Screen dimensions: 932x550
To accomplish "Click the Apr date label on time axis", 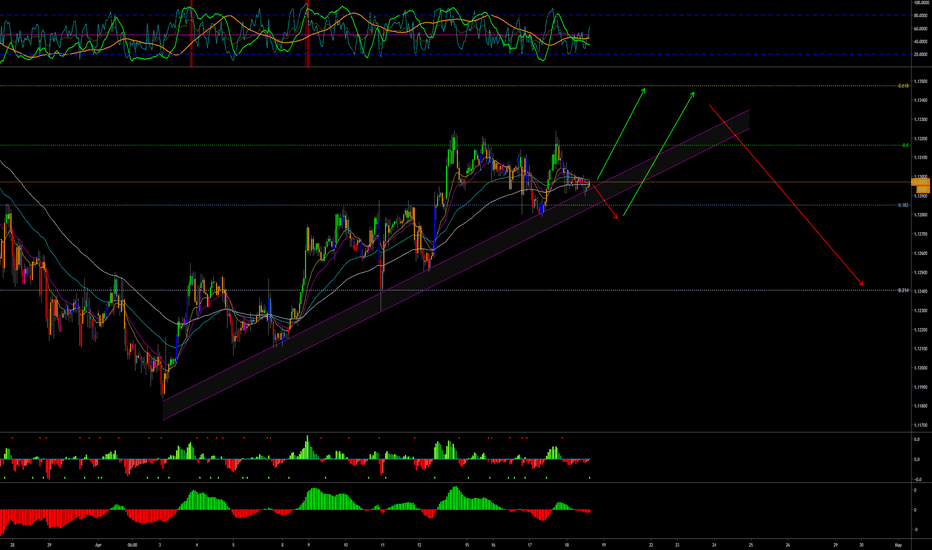I will pos(99,545).
